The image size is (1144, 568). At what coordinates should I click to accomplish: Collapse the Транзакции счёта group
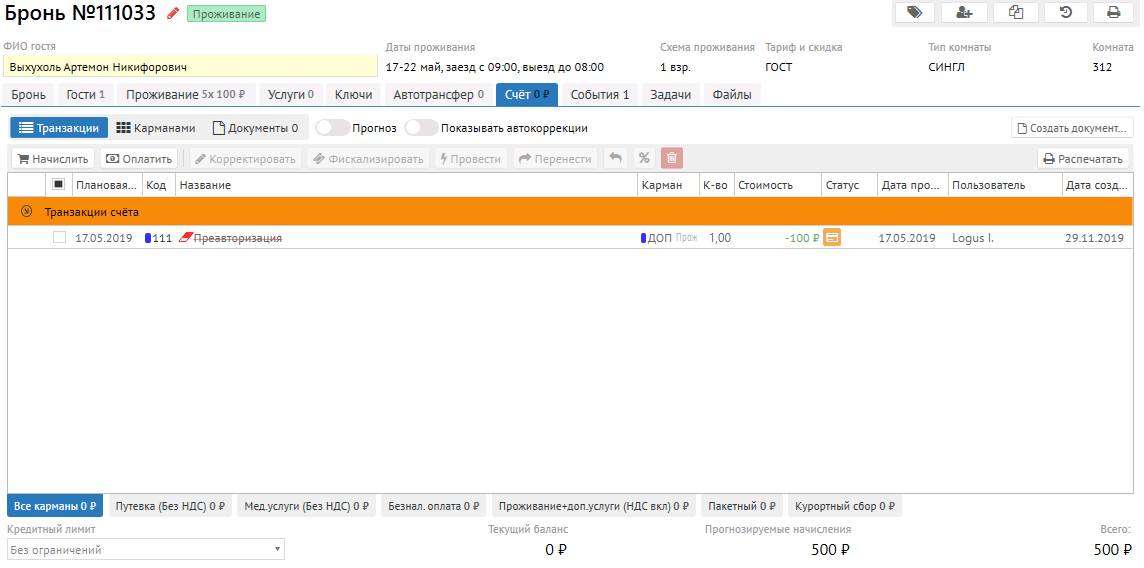(x=27, y=212)
